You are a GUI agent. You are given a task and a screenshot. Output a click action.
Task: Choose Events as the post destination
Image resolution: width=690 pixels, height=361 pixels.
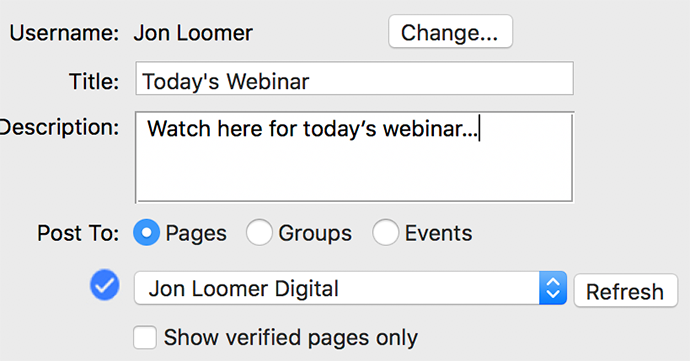click(x=385, y=232)
